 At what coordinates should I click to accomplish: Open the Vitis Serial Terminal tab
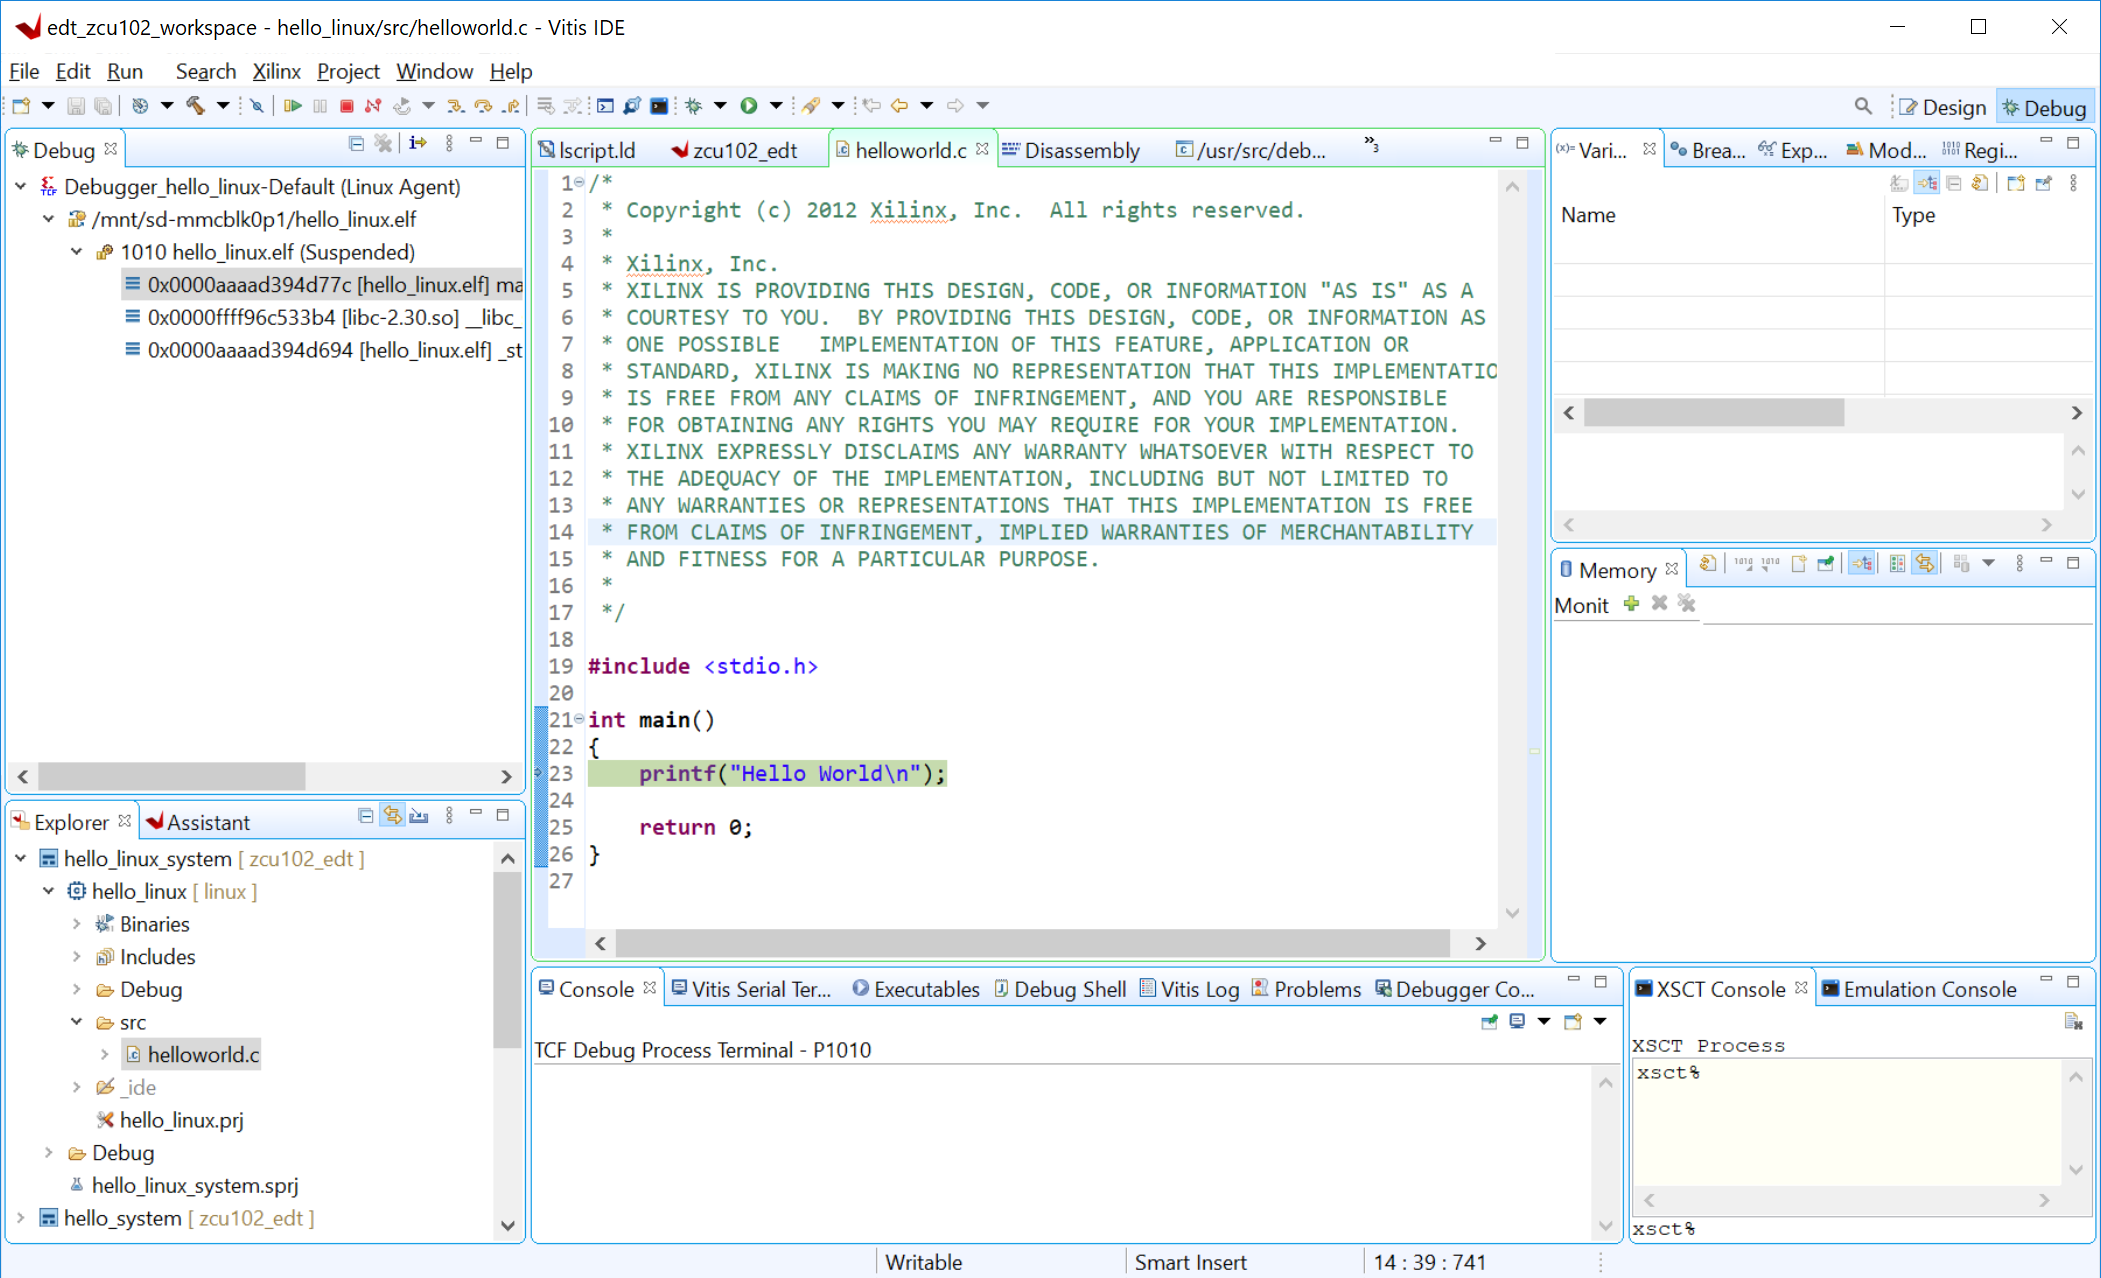751,989
